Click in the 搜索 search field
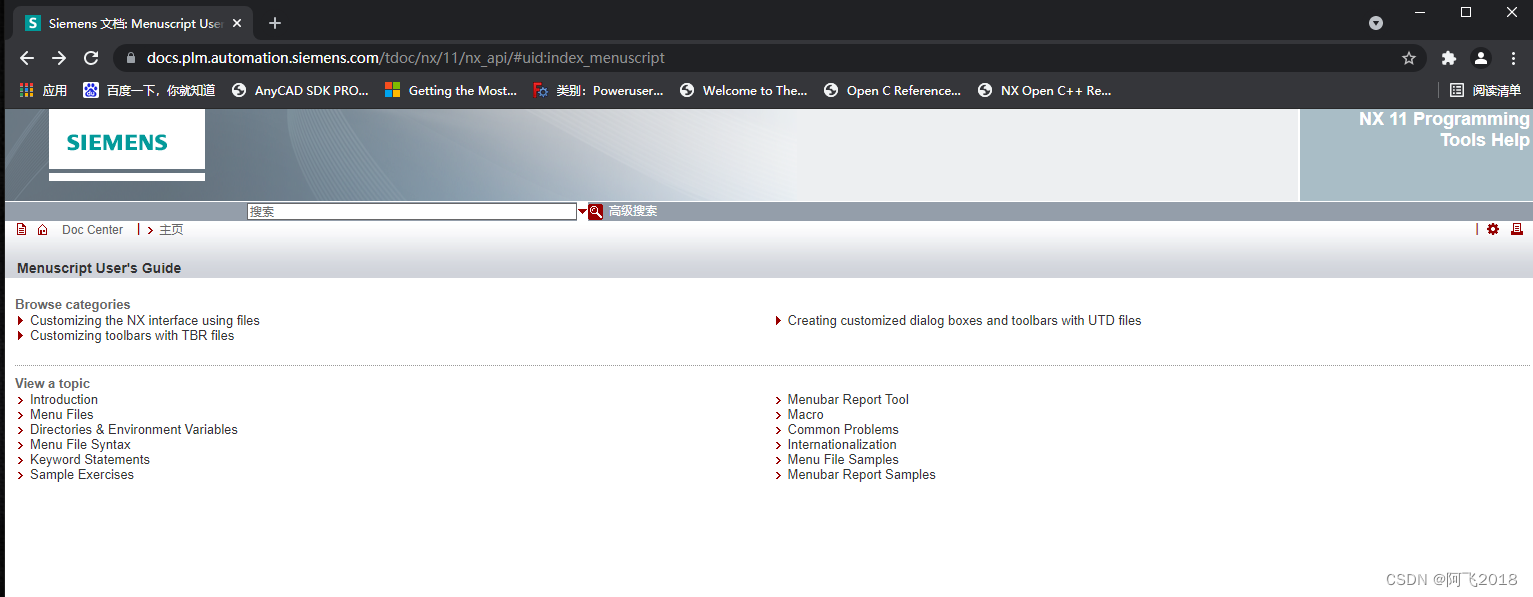 click(x=412, y=212)
